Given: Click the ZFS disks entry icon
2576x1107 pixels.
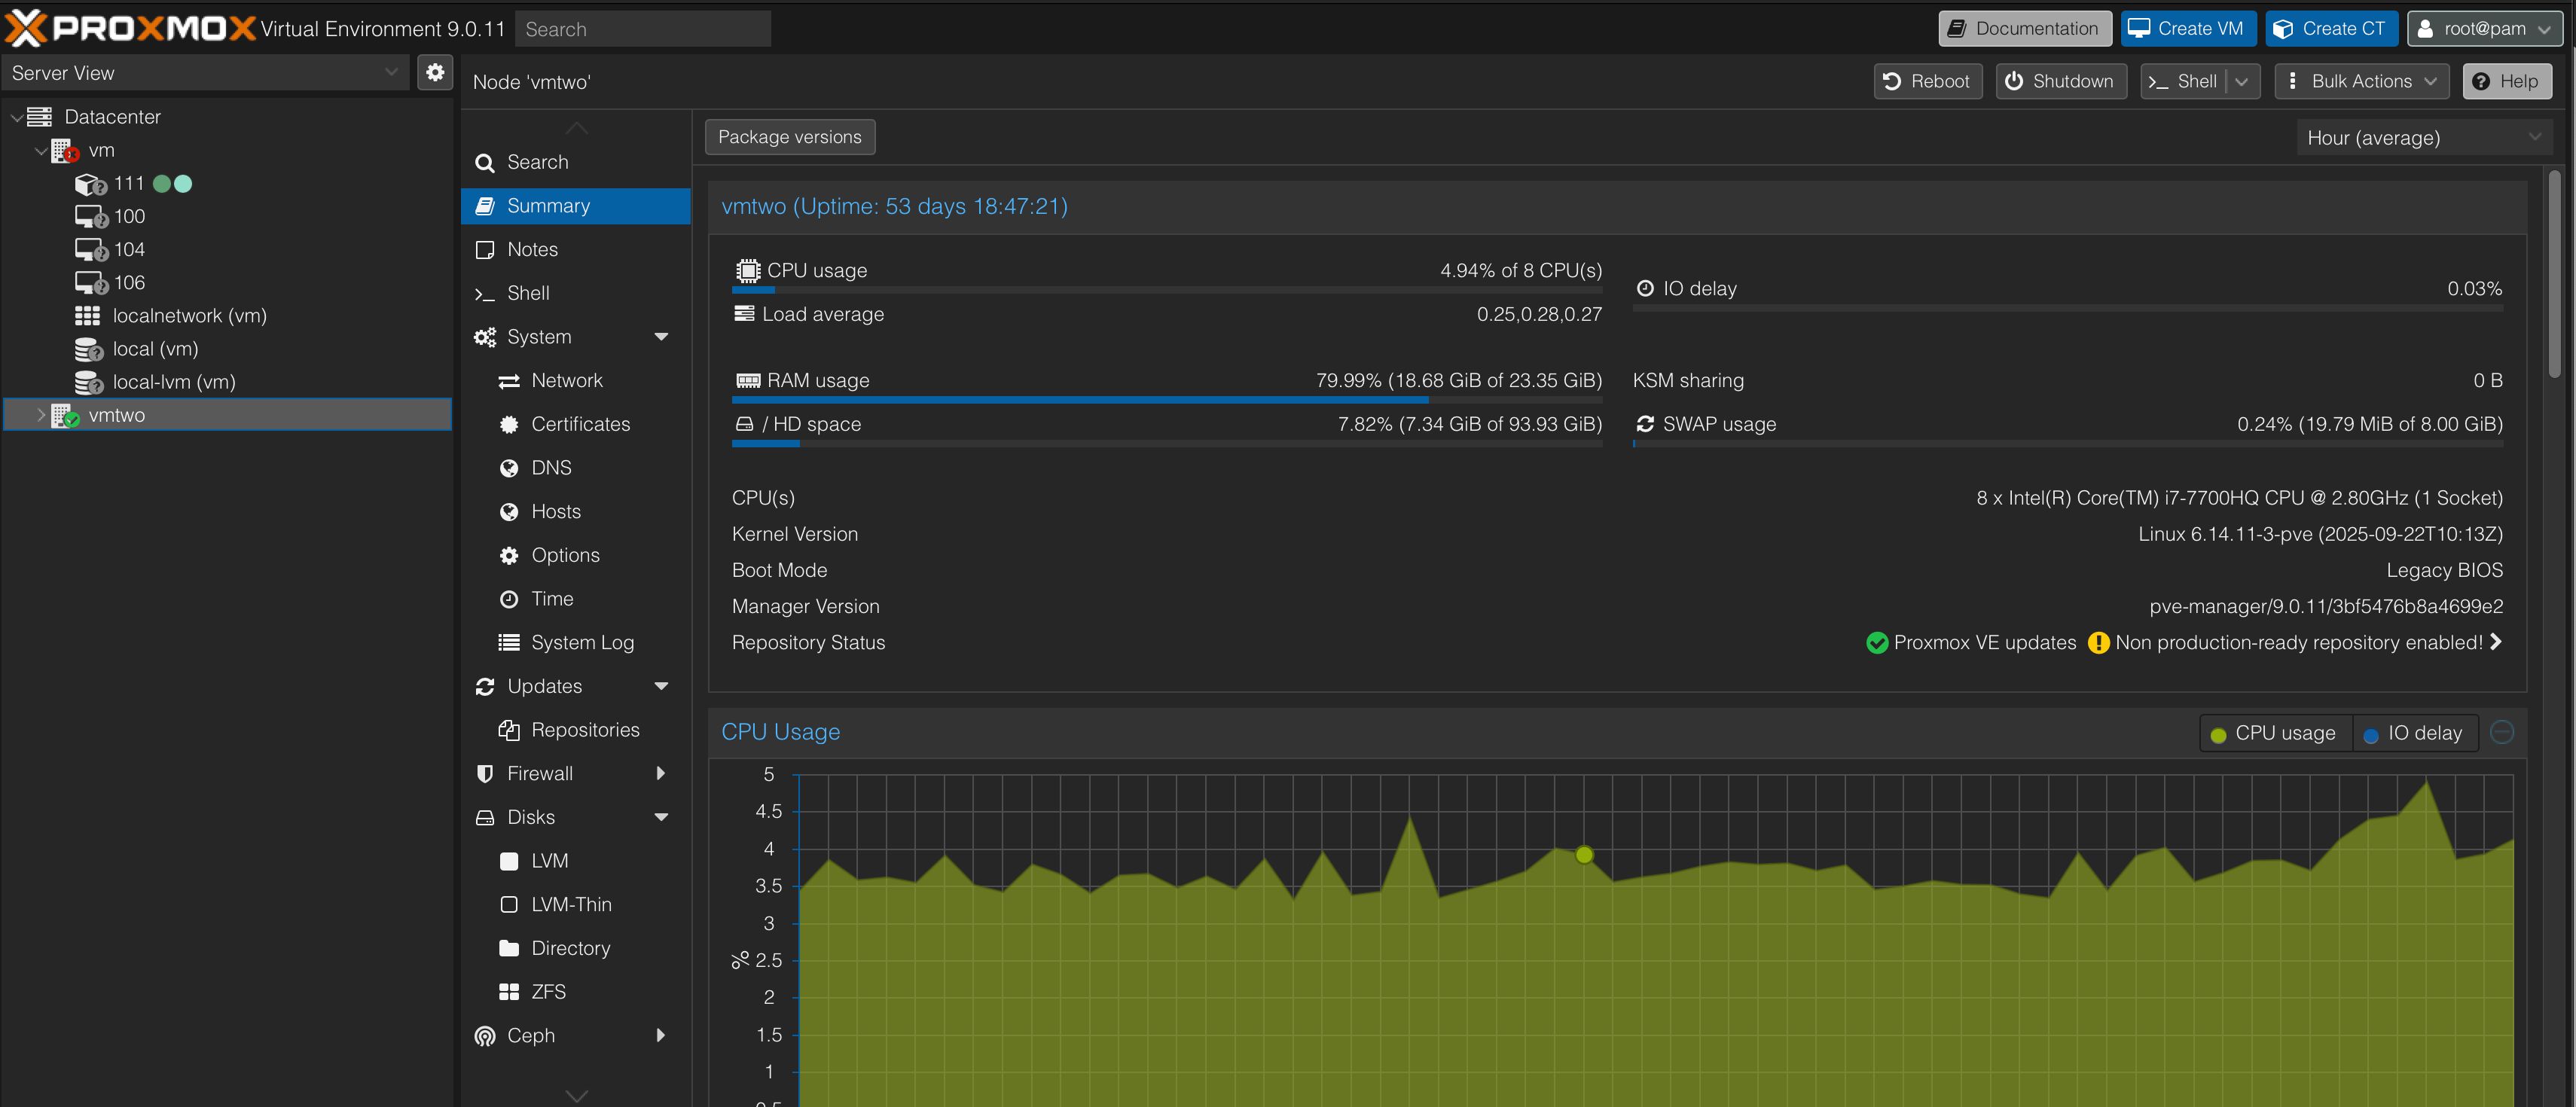Looking at the screenshot, I should pyautogui.click(x=509, y=992).
